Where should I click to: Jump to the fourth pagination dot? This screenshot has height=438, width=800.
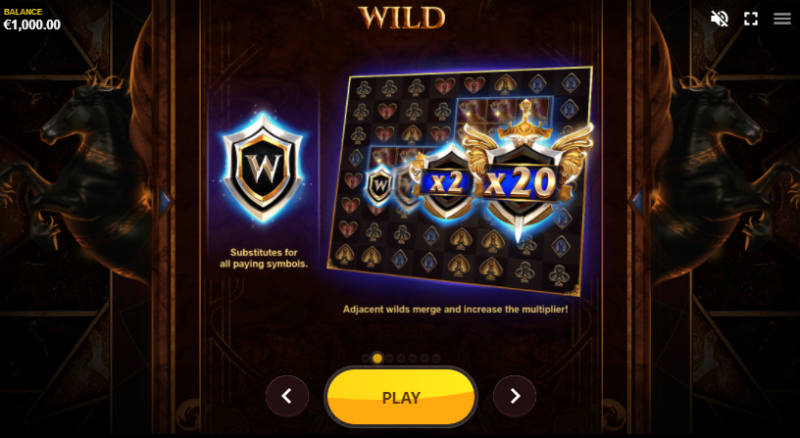401,358
